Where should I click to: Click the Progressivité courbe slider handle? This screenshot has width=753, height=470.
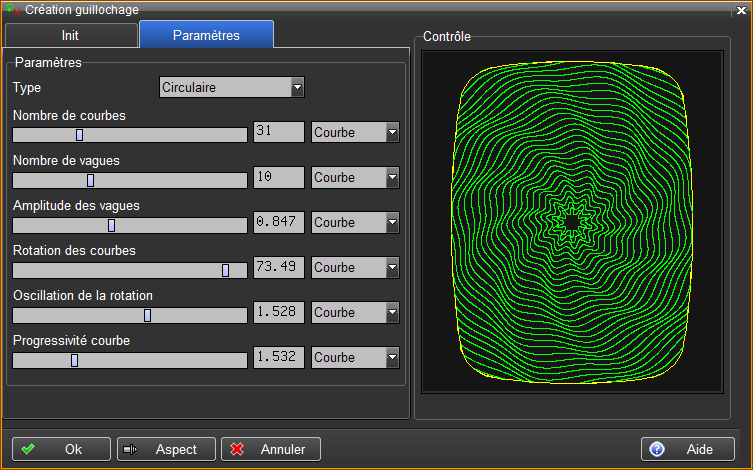tap(74, 361)
